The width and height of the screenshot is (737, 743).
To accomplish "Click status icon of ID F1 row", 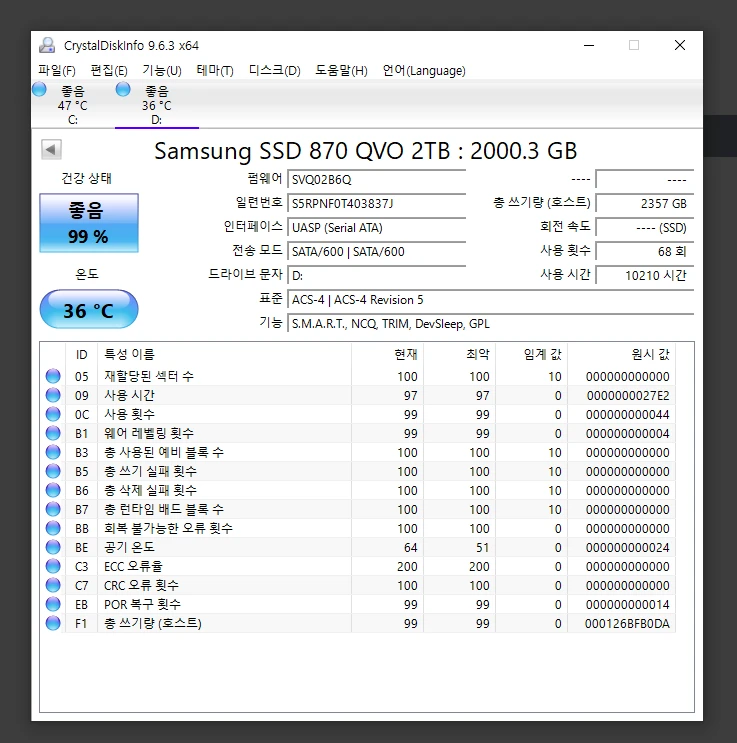I will point(53,623).
